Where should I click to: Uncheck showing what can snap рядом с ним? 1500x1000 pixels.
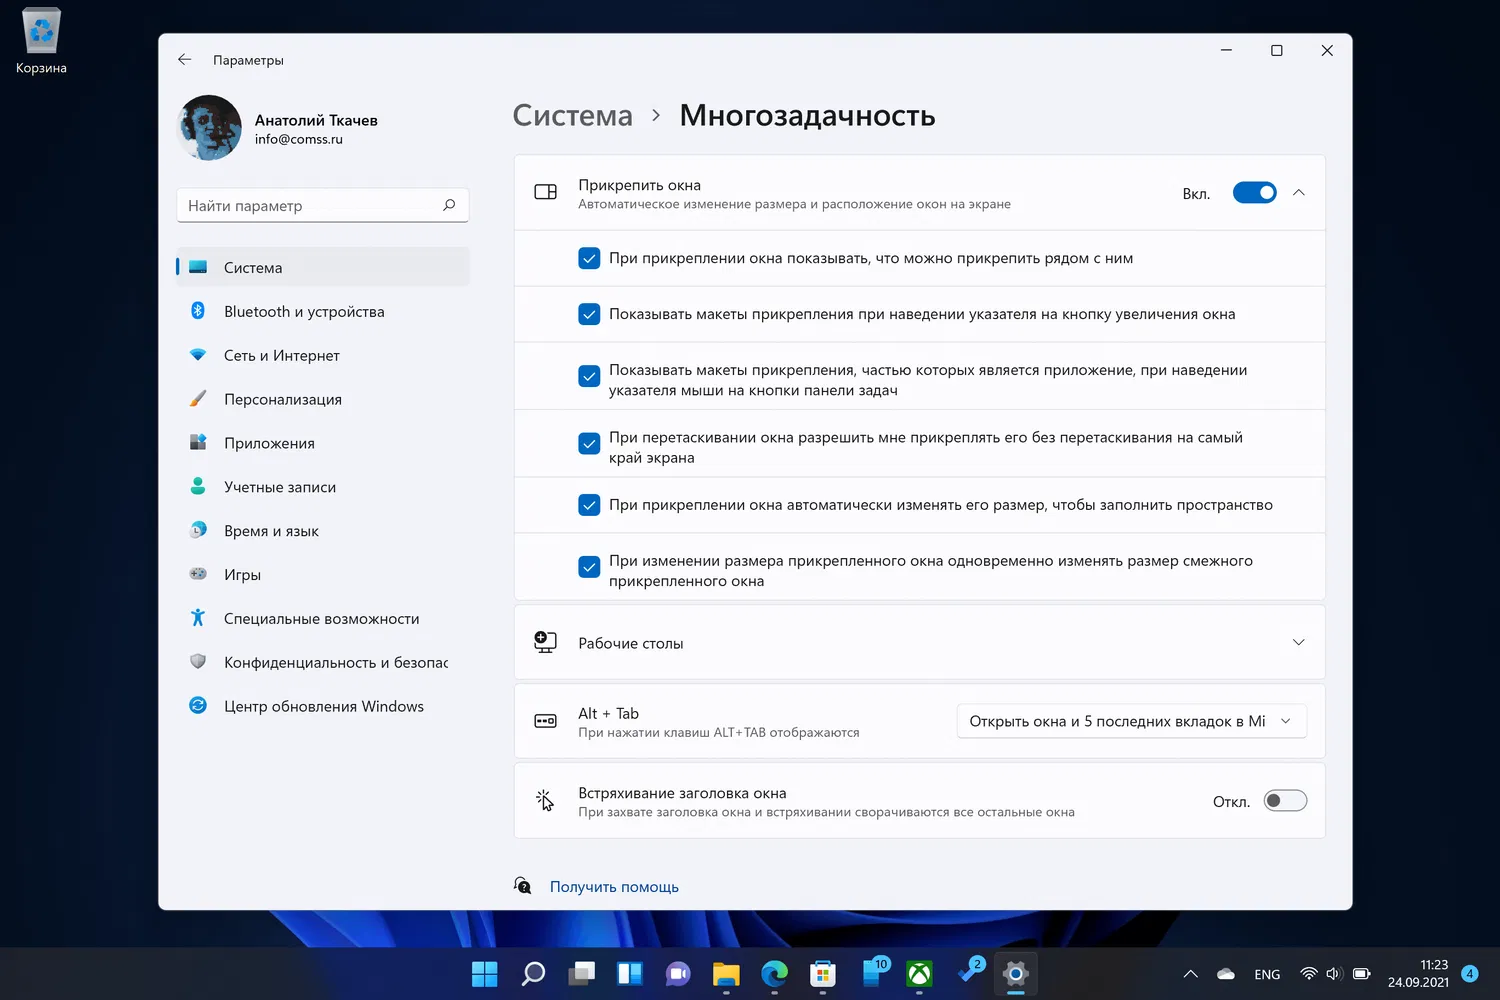coord(589,258)
